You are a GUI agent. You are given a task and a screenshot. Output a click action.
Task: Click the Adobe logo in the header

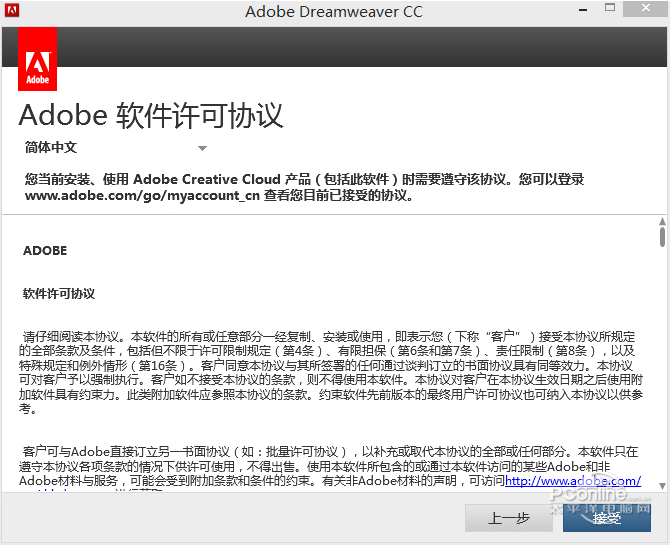tap(38, 59)
